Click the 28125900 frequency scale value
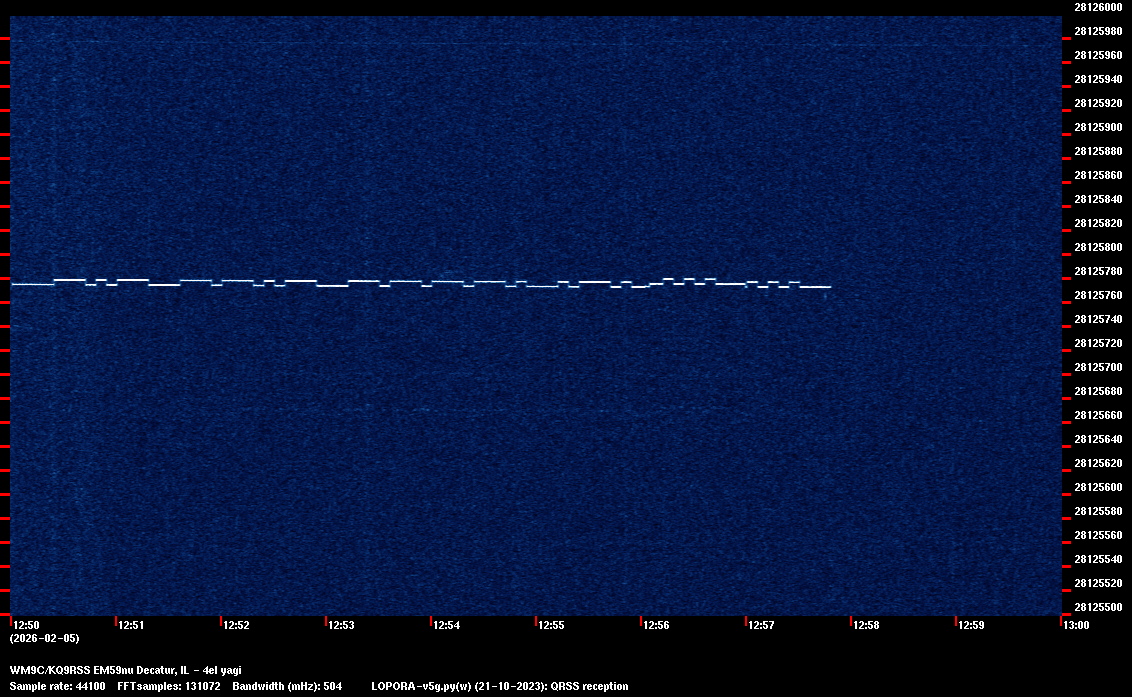This screenshot has width=1132, height=697. pyautogui.click(x=1097, y=127)
